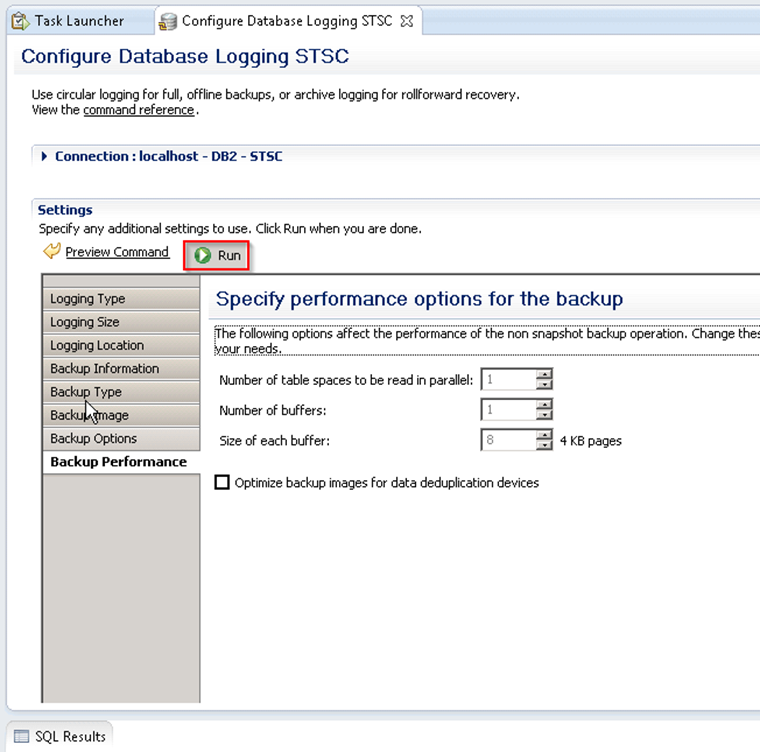Open the command reference link
Viewport: 760px width, 752px height.
[x=138, y=110]
